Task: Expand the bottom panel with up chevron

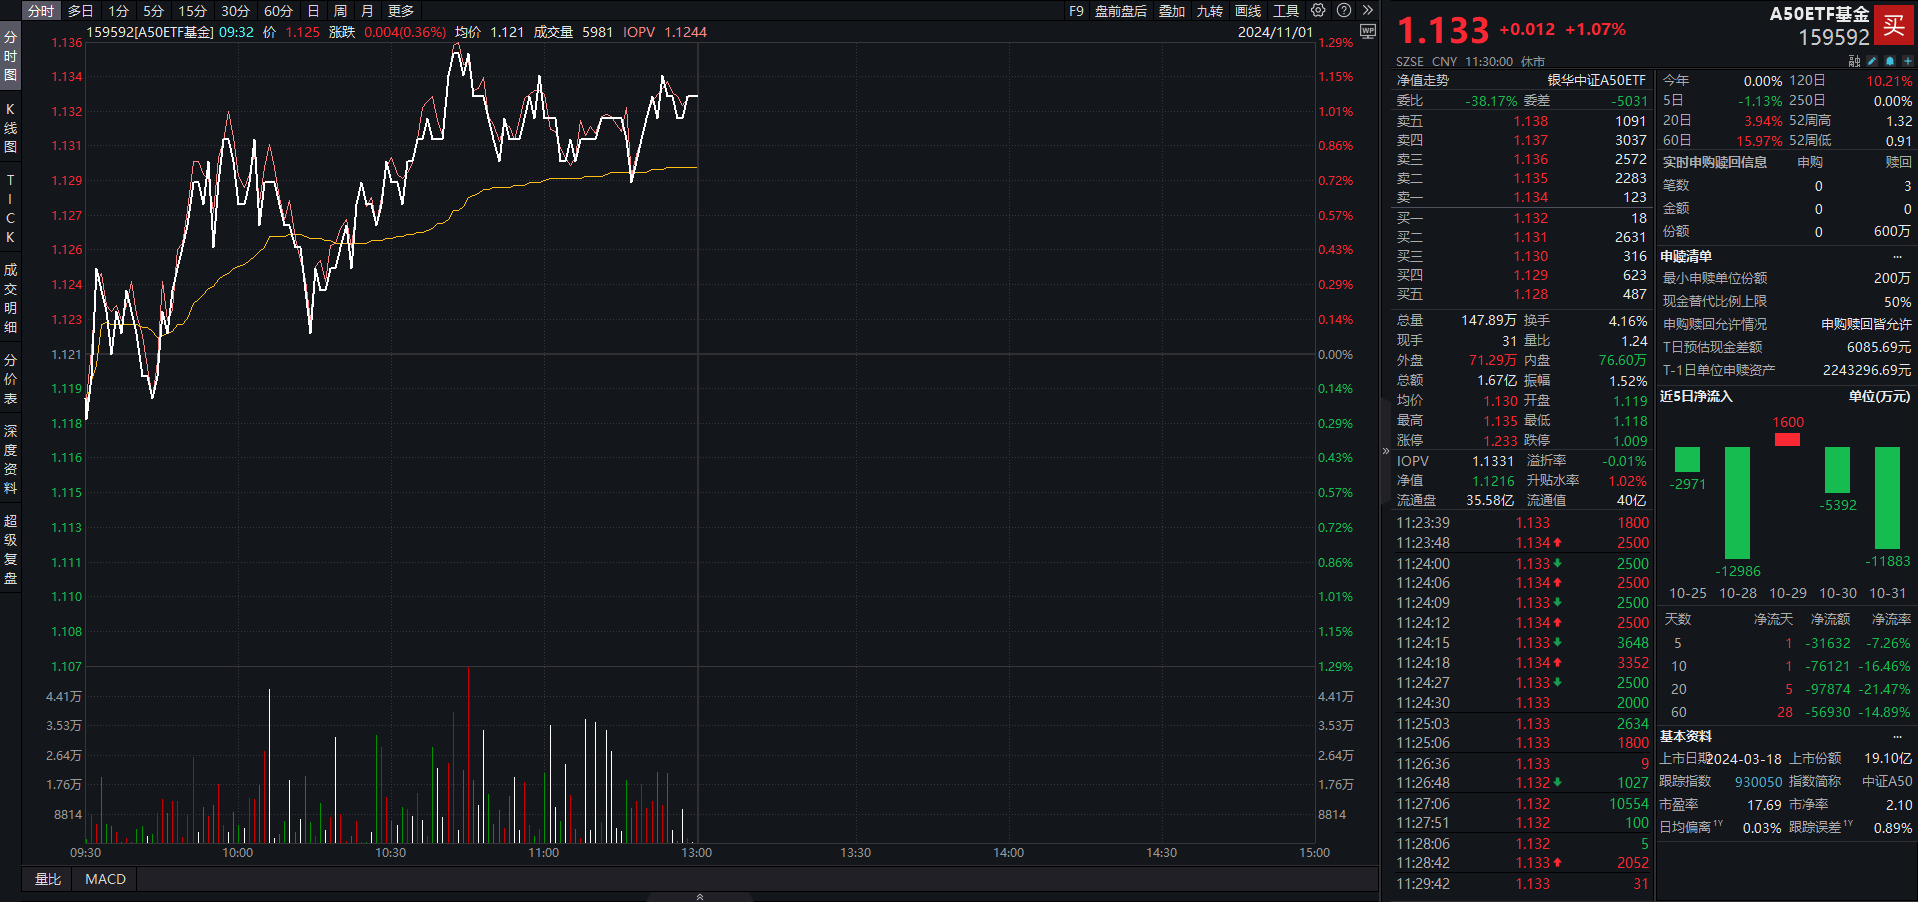Action: 700,896
